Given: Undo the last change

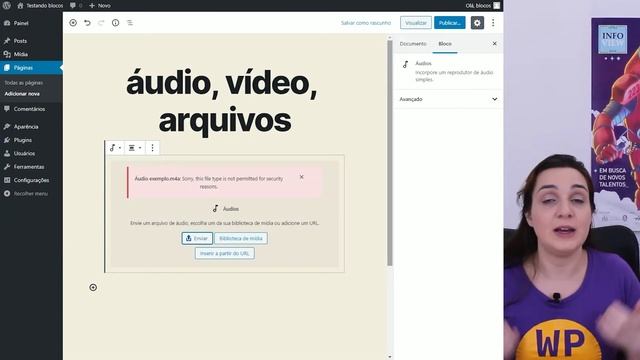Looking at the screenshot, I should click(x=87, y=23).
